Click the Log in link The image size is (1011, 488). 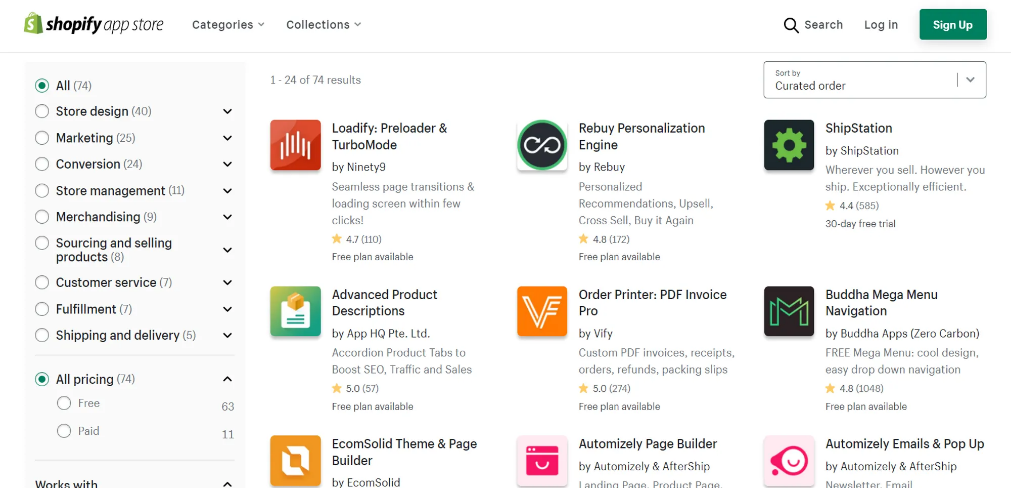tap(881, 25)
